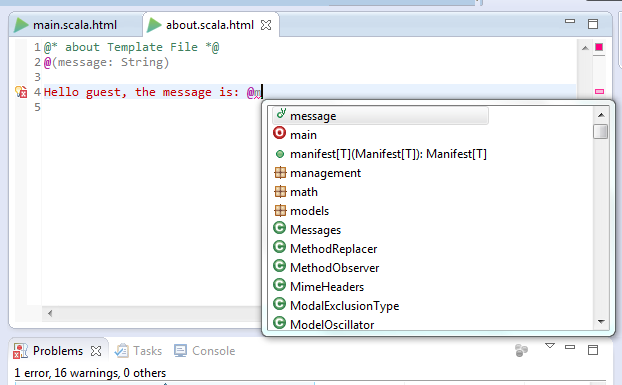Click the red error indicator in overview ruler

click(x=599, y=47)
